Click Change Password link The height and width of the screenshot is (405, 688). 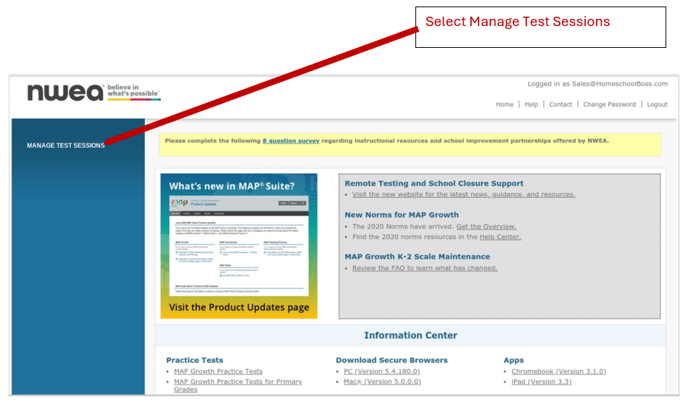pyautogui.click(x=609, y=104)
